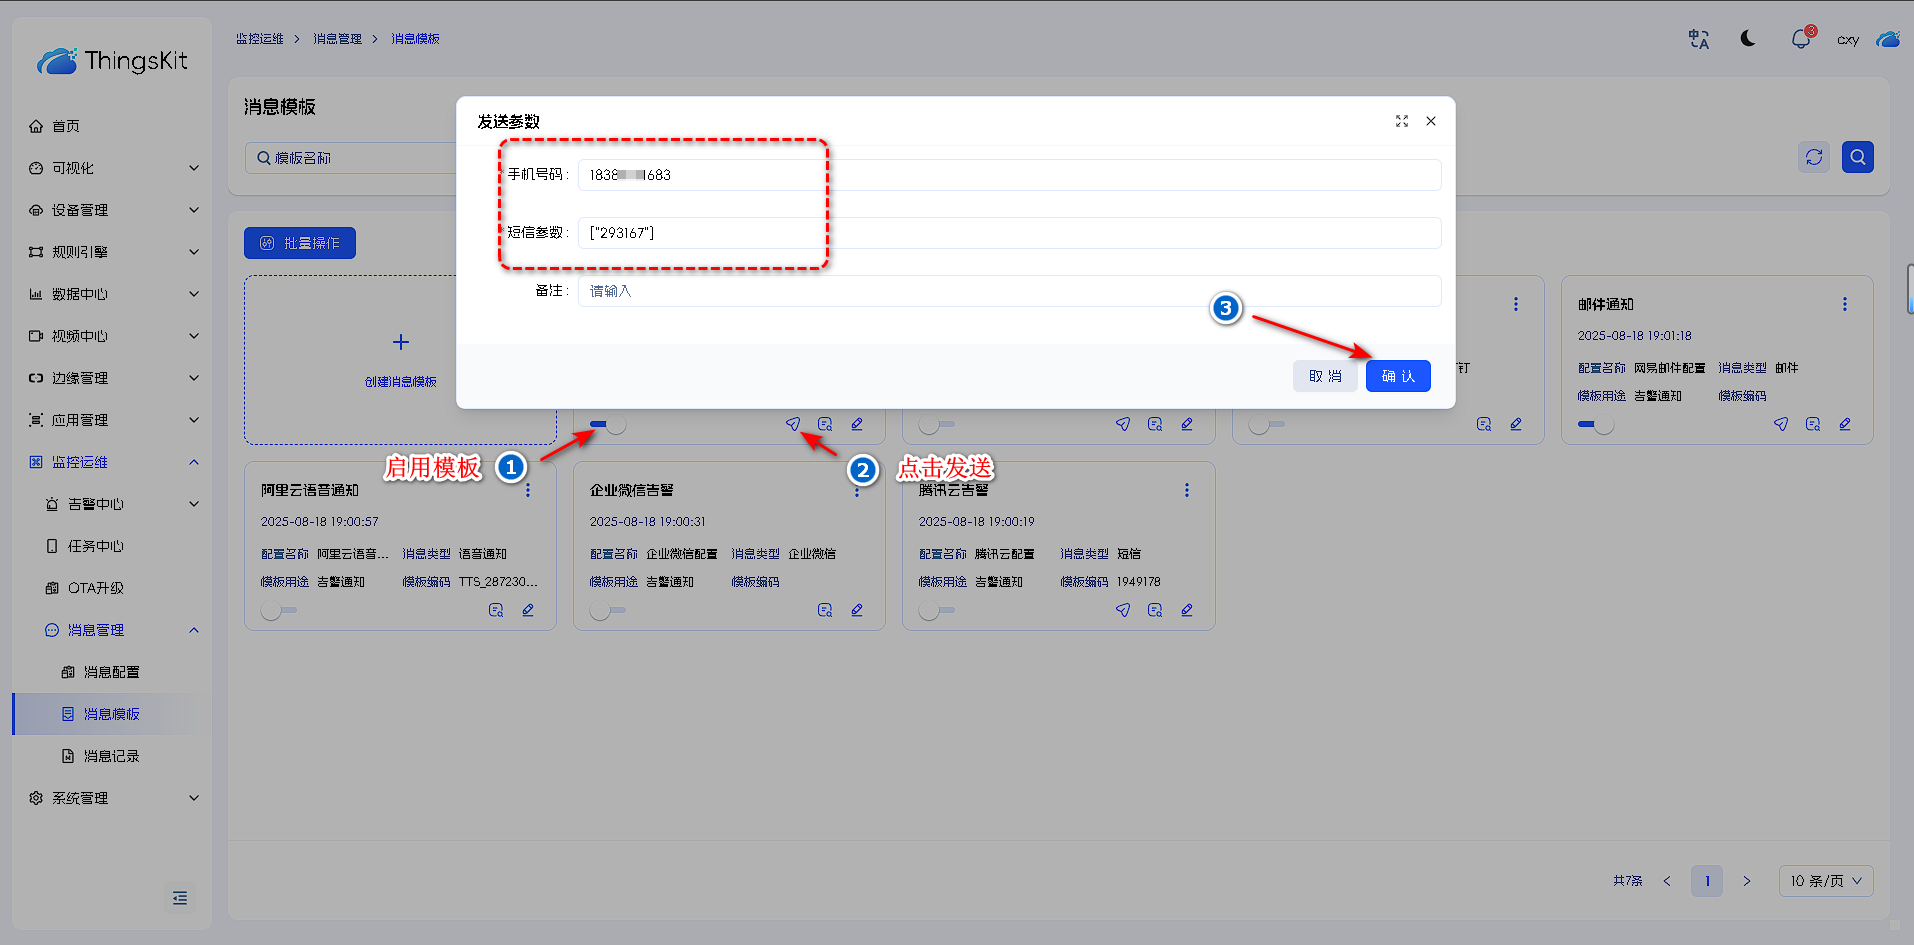Go to 消息配置 menu item
The image size is (1914, 945).
(x=111, y=672)
